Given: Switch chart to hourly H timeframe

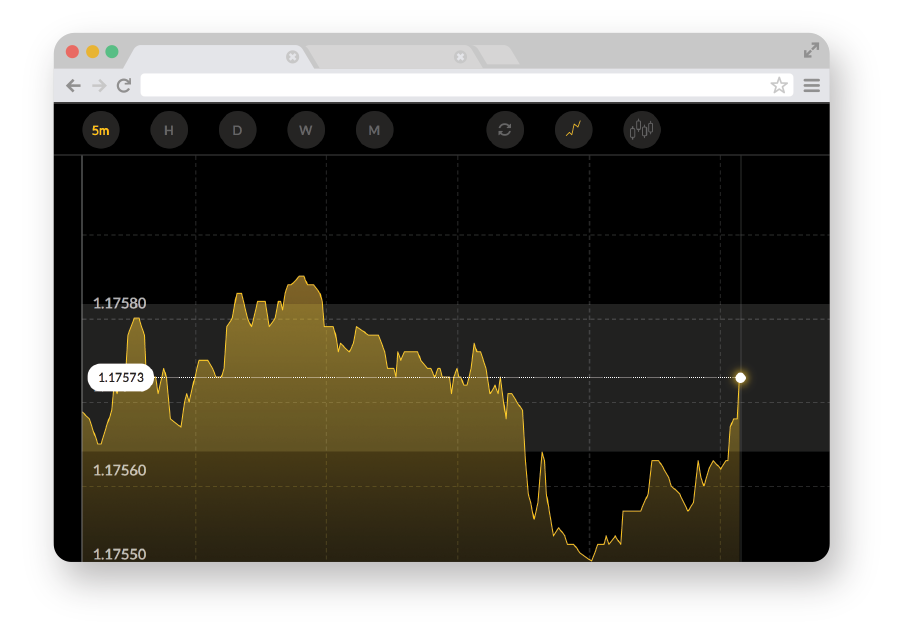Looking at the screenshot, I should (169, 130).
